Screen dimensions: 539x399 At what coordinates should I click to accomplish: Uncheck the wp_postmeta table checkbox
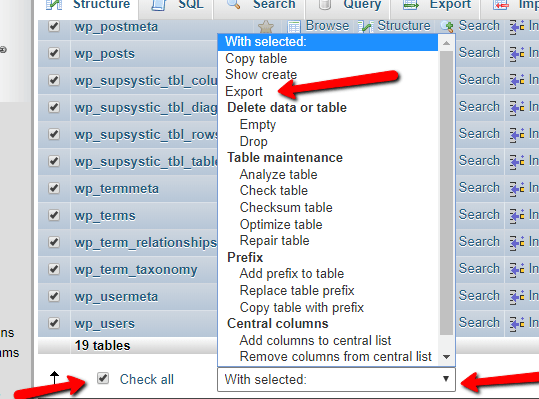(54, 26)
